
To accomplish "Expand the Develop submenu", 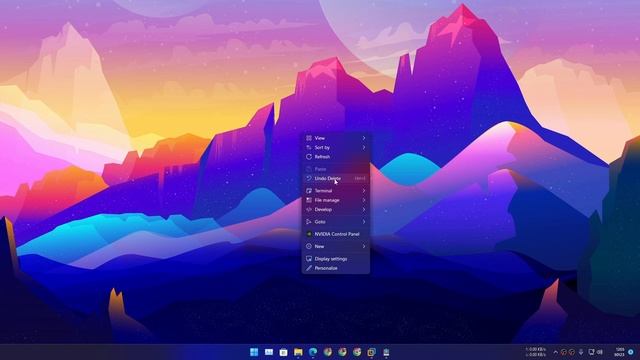I will tap(336, 209).
